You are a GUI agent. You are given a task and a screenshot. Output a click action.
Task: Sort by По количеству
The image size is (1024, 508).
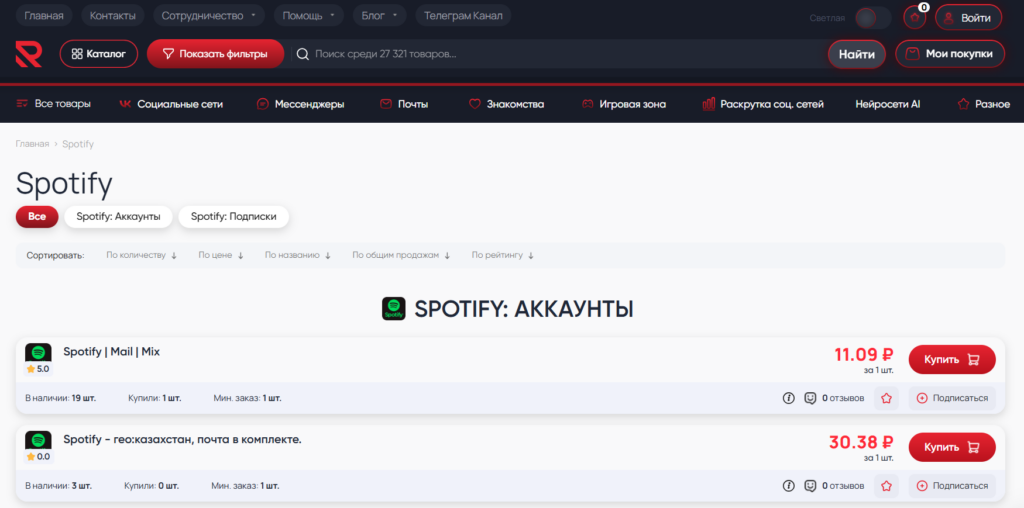142,255
